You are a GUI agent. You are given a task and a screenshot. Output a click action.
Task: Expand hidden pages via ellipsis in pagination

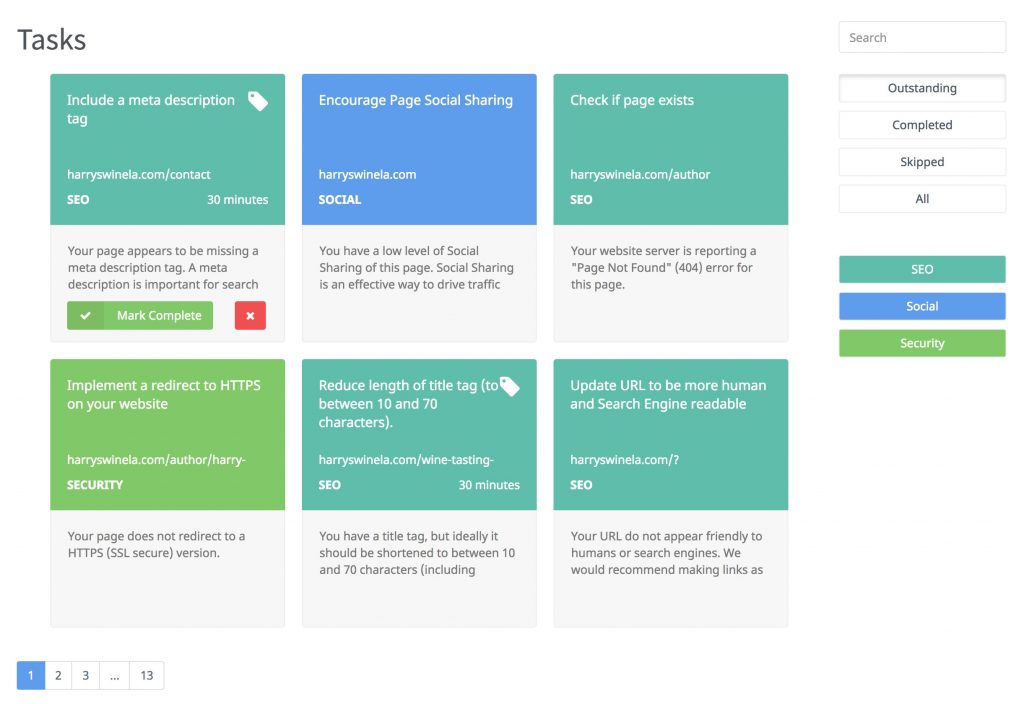point(114,675)
